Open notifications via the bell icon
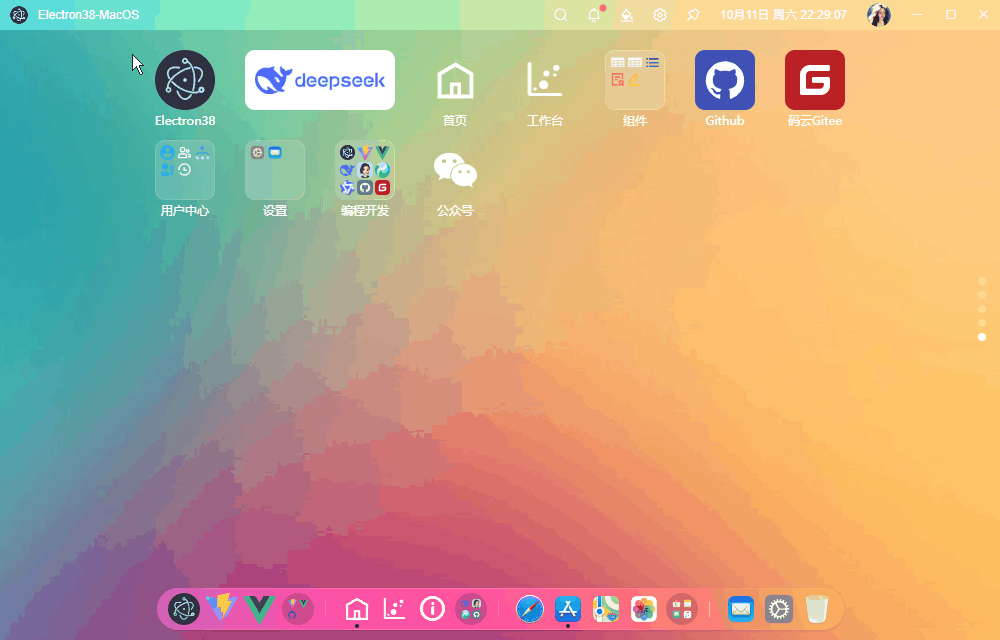 pos(594,15)
